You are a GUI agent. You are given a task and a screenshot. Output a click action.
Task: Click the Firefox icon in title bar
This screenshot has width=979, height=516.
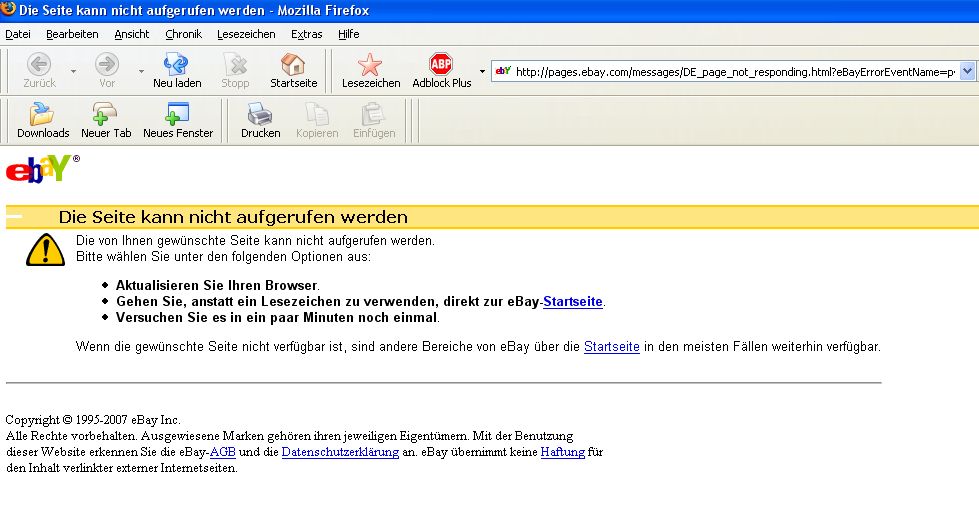tap(8, 9)
